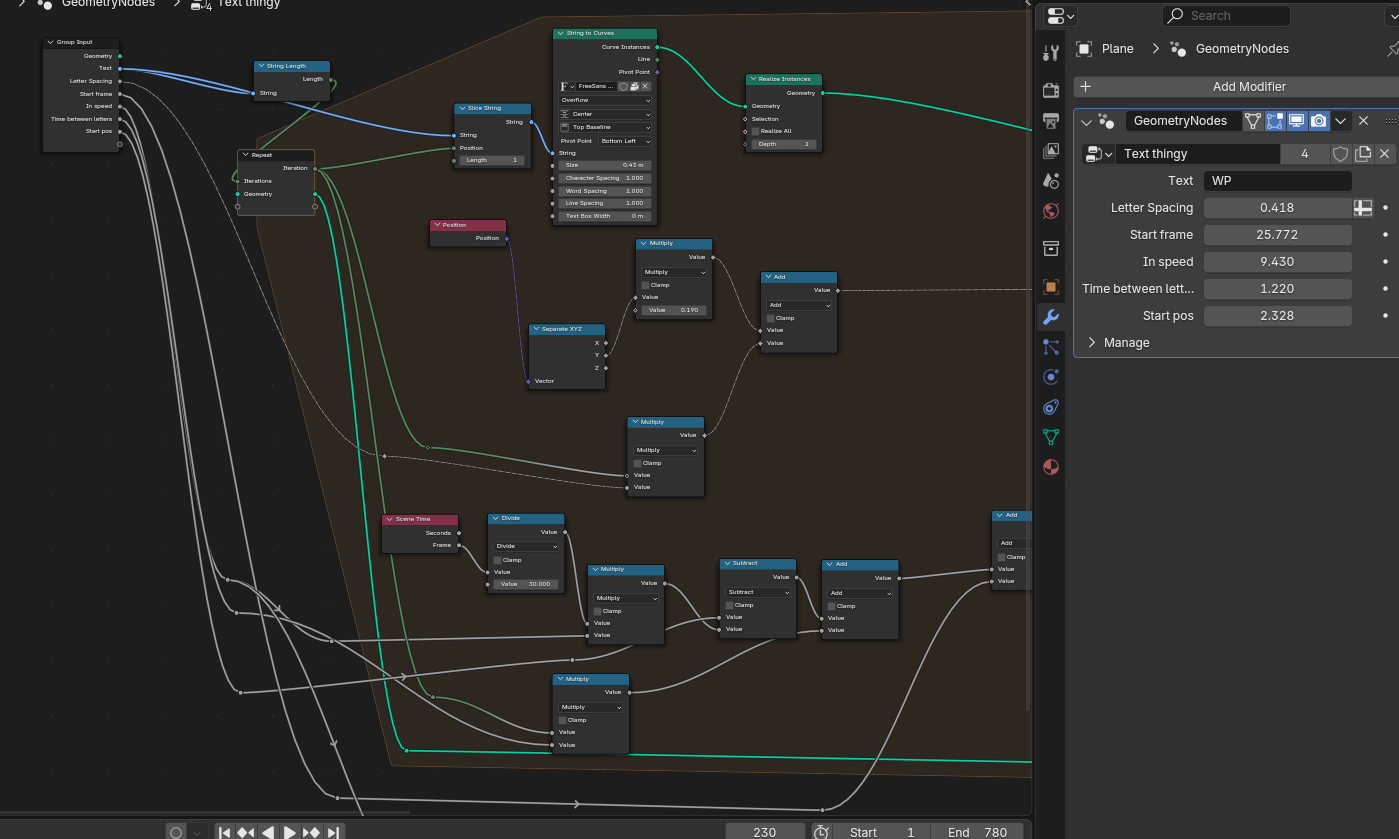Open the Material properties tab
The image size is (1399, 839).
pyautogui.click(x=1050, y=467)
